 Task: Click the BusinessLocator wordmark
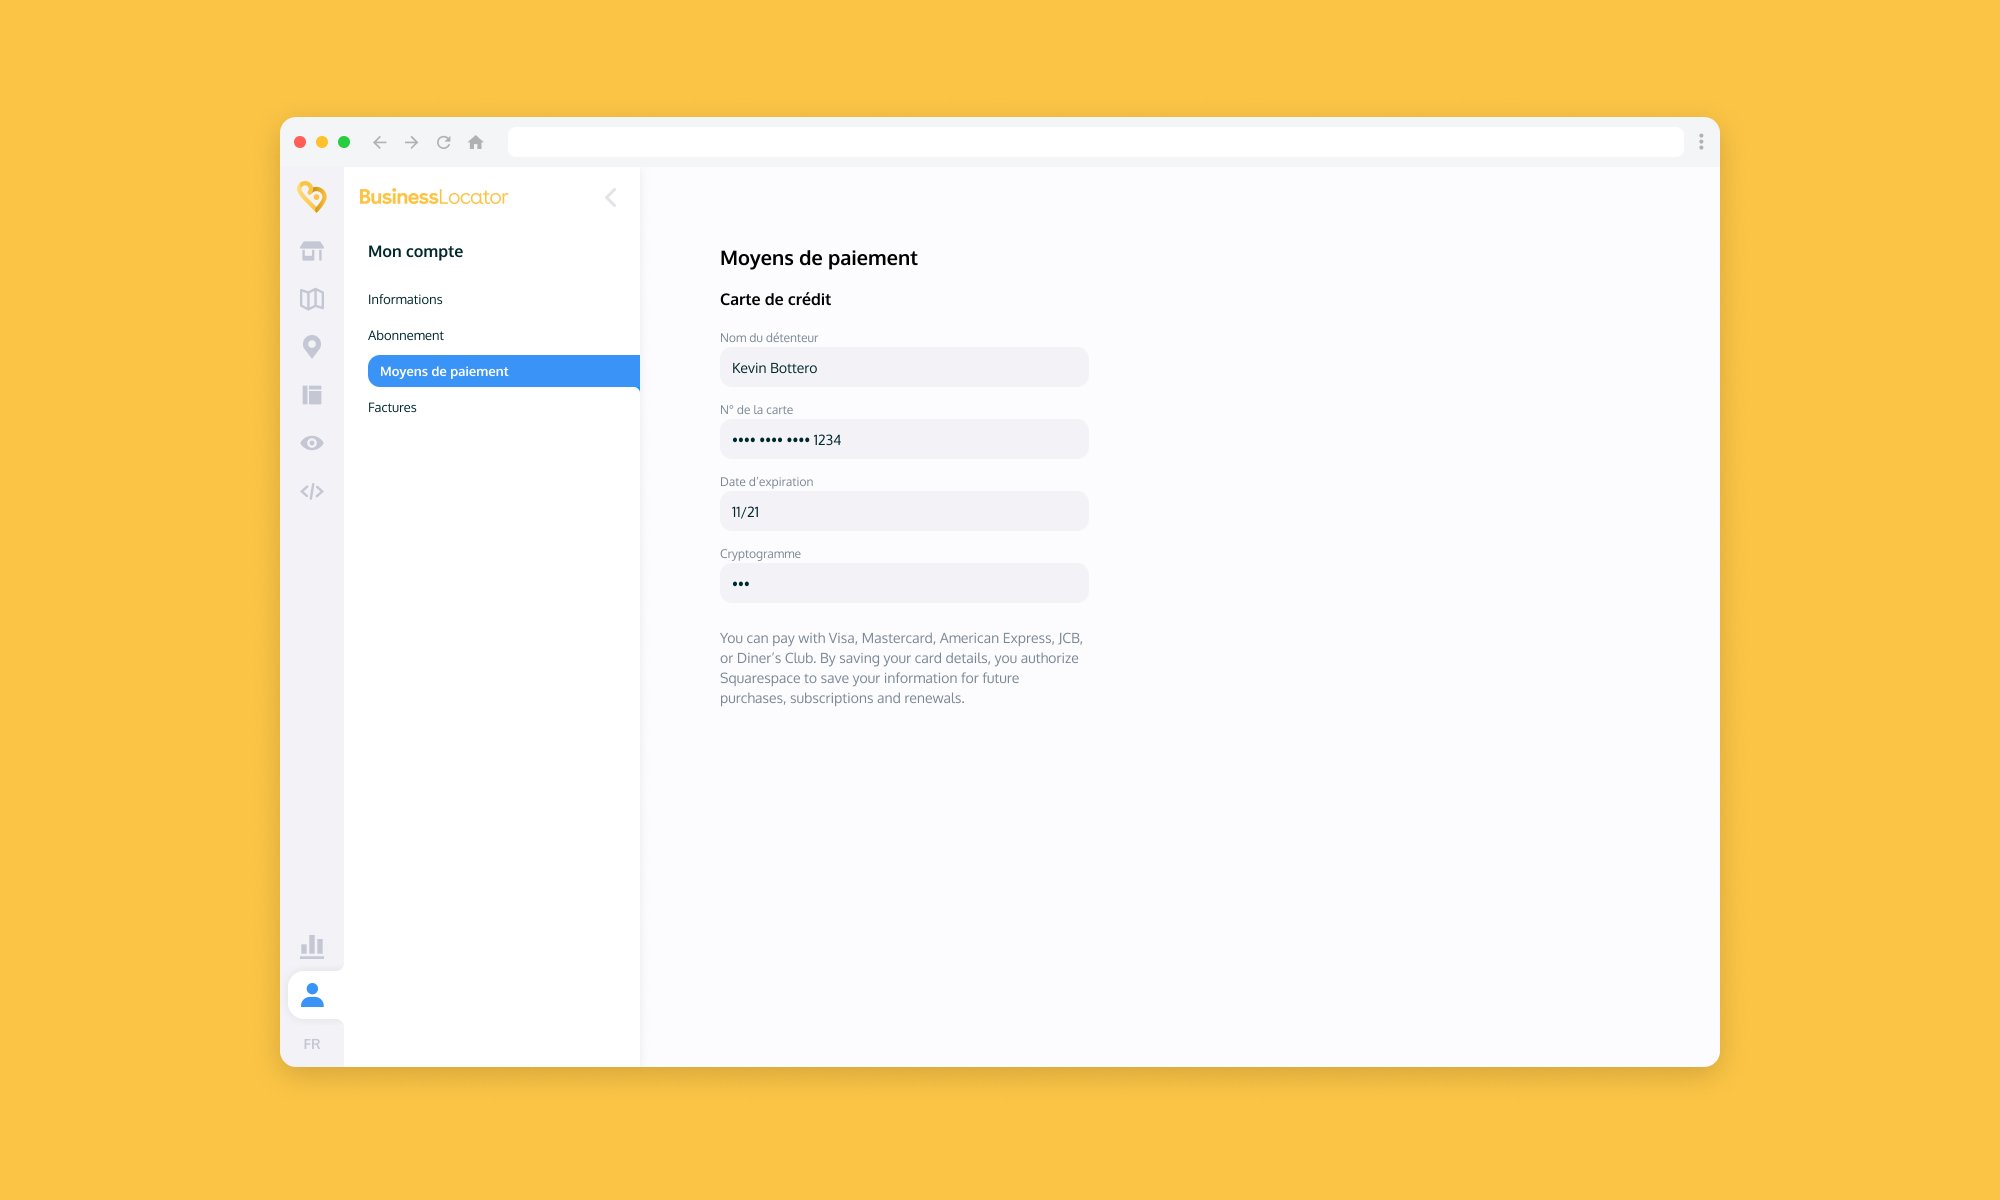point(433,197)
